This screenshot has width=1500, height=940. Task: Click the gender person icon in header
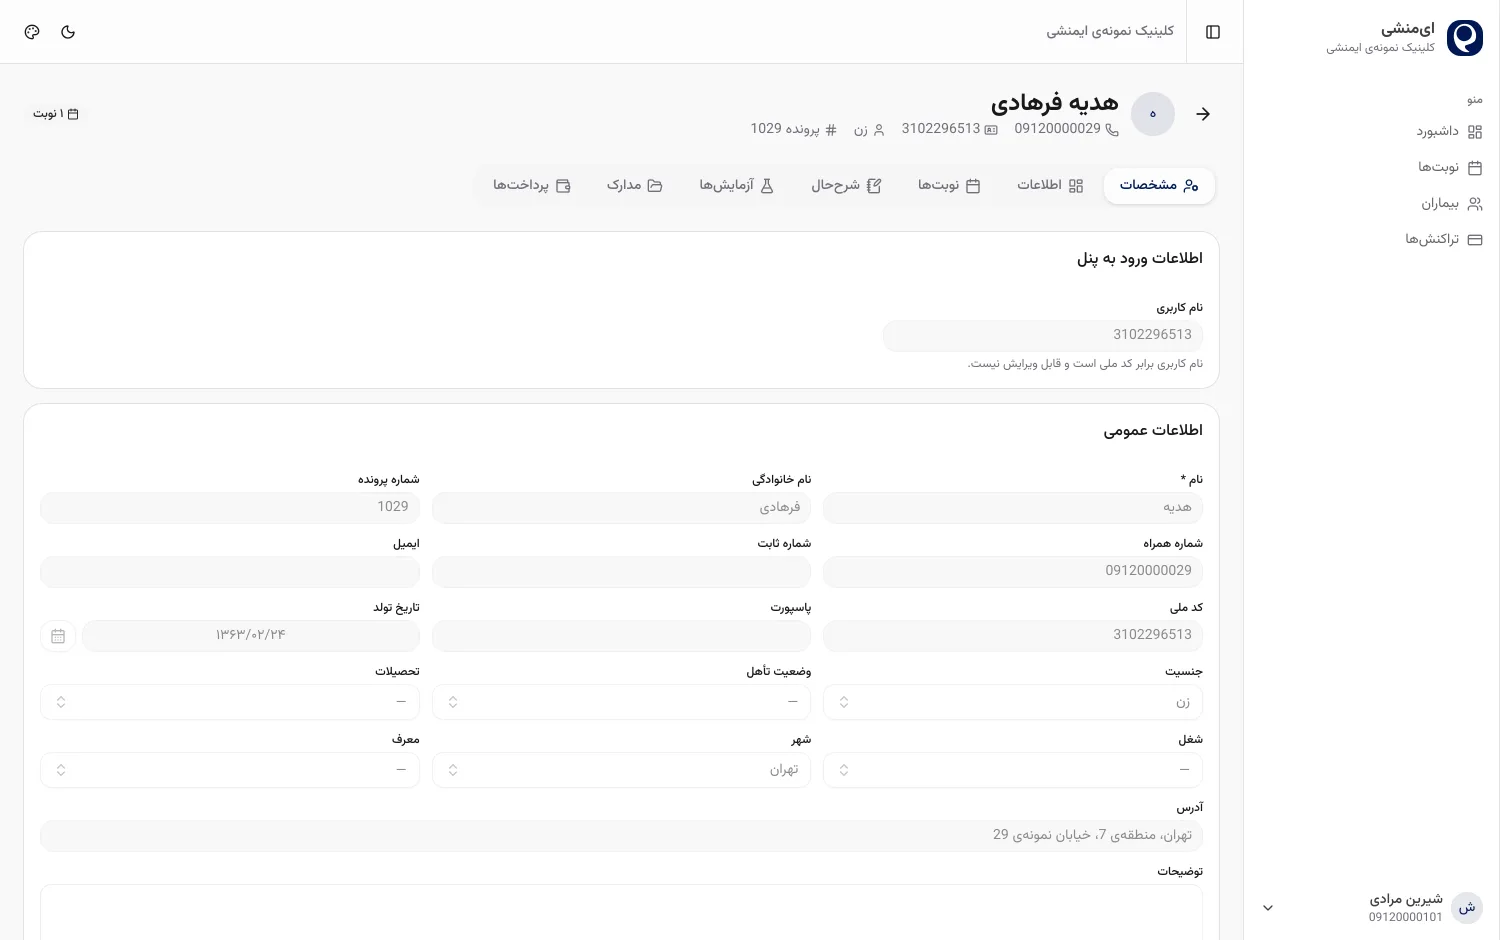879,130
